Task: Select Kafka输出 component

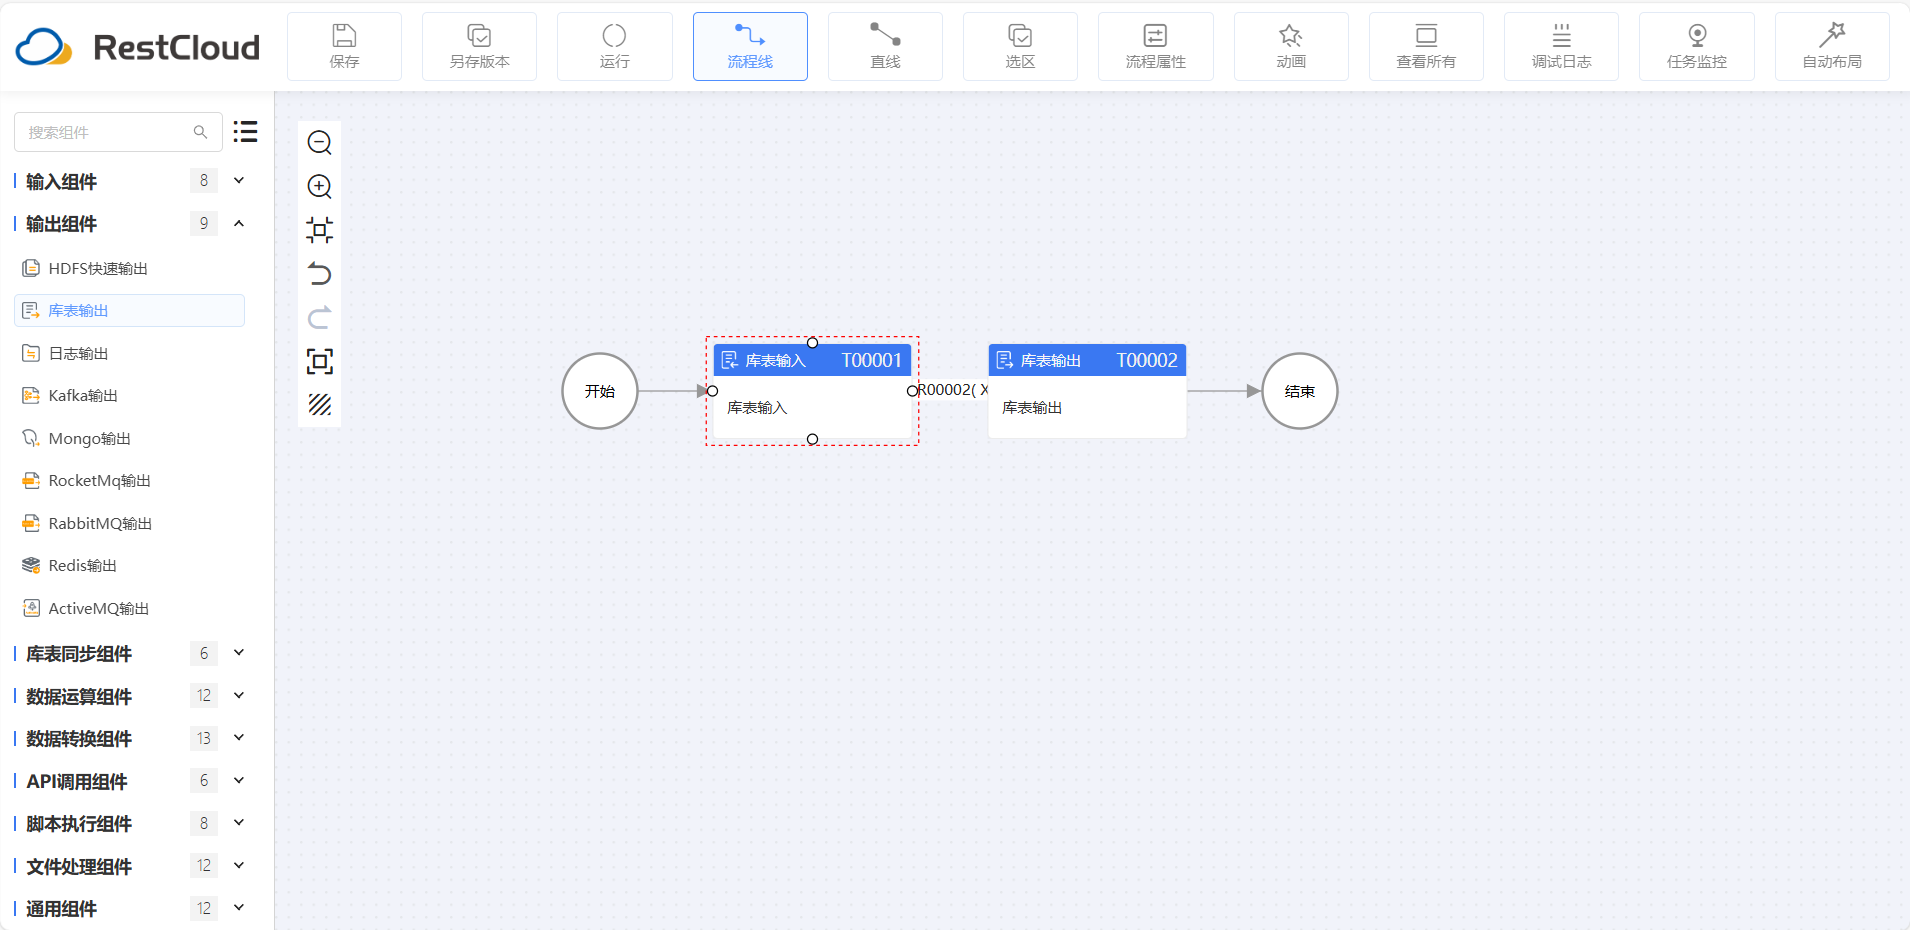Action: coord(129,395)
